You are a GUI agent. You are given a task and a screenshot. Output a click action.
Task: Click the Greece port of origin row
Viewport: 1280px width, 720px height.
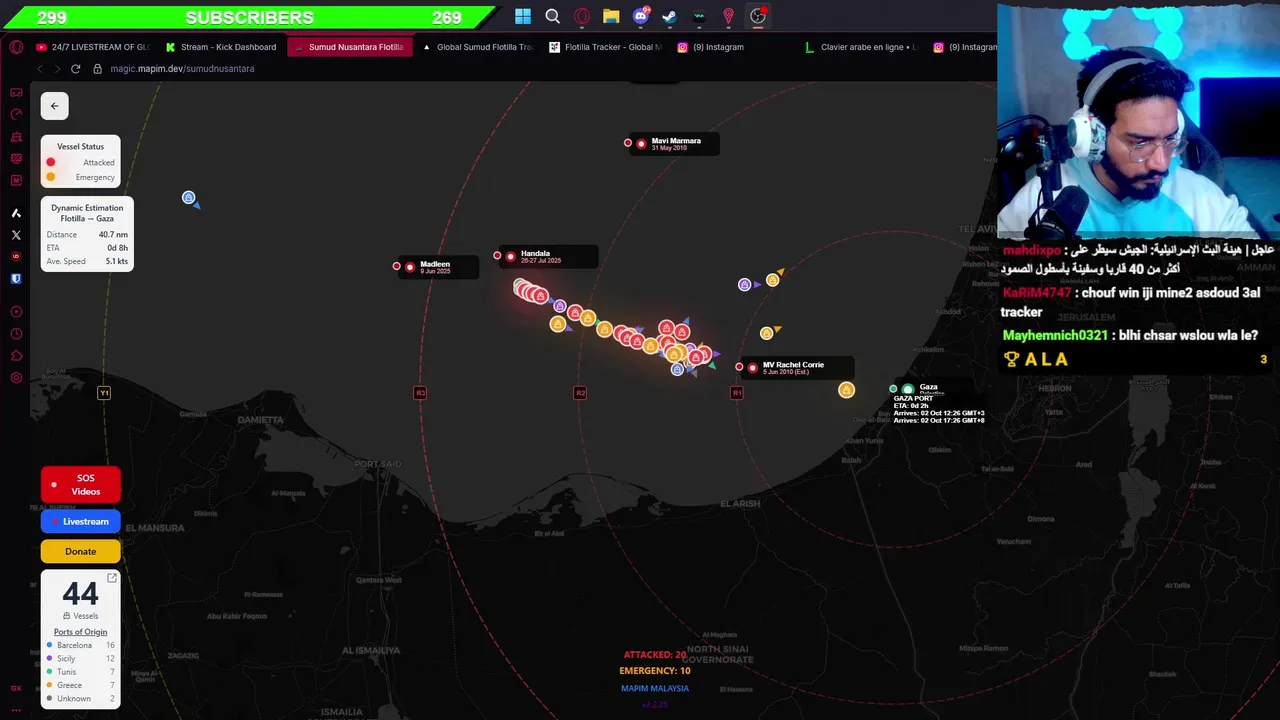(x=81, y=685)
